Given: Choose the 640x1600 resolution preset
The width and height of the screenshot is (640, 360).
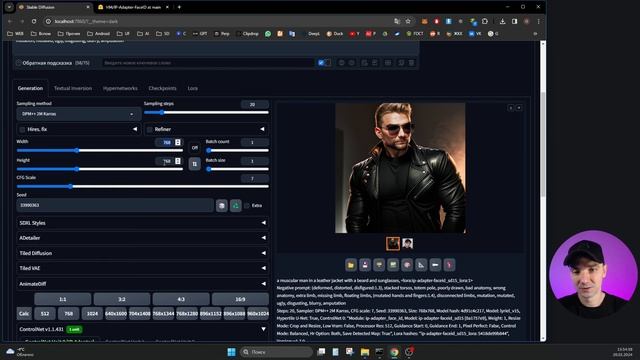Looking at the screenshot, I should [x=116, y=313].
